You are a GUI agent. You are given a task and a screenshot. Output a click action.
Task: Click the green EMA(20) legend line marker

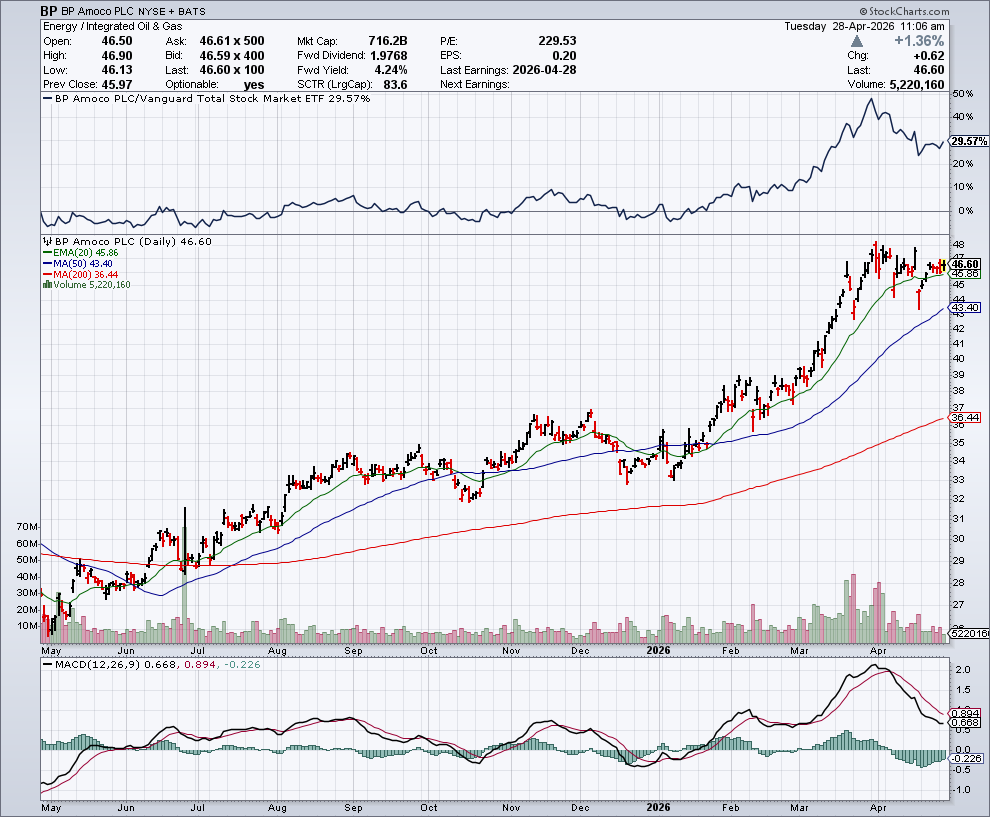click(x=46, y=253)
